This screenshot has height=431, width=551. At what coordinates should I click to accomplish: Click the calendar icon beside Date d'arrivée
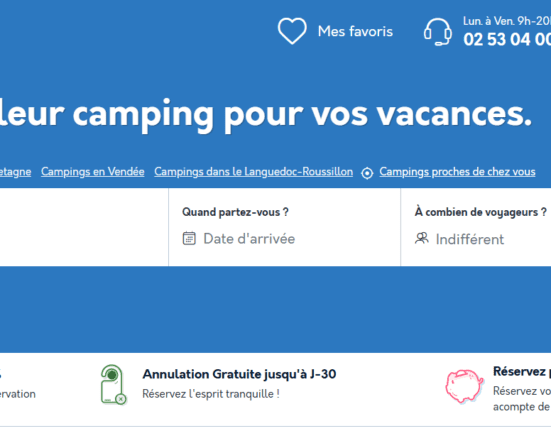[189, 238]
